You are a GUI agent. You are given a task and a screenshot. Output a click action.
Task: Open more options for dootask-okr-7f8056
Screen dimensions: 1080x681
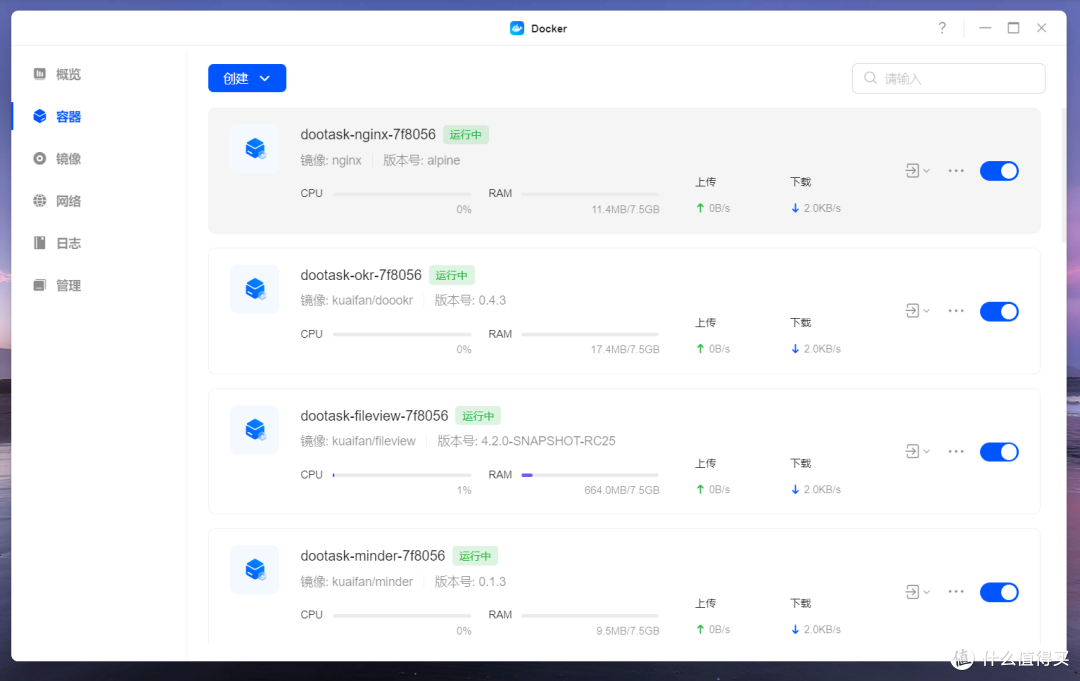(956, 311)
